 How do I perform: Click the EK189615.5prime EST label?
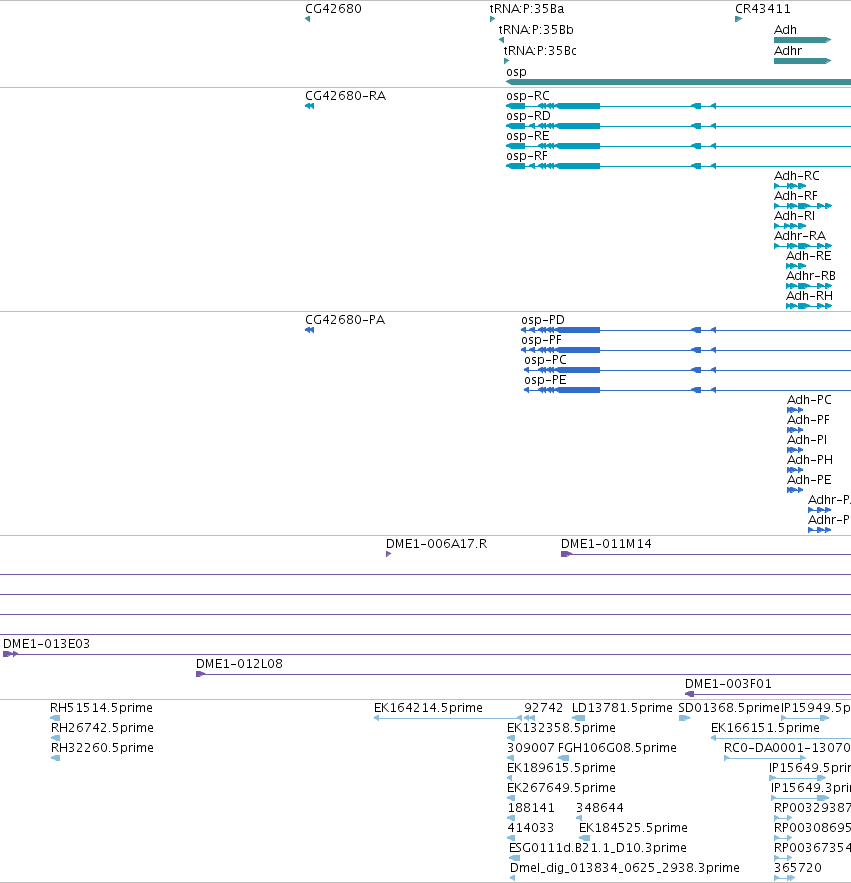[x=562, y=768]
